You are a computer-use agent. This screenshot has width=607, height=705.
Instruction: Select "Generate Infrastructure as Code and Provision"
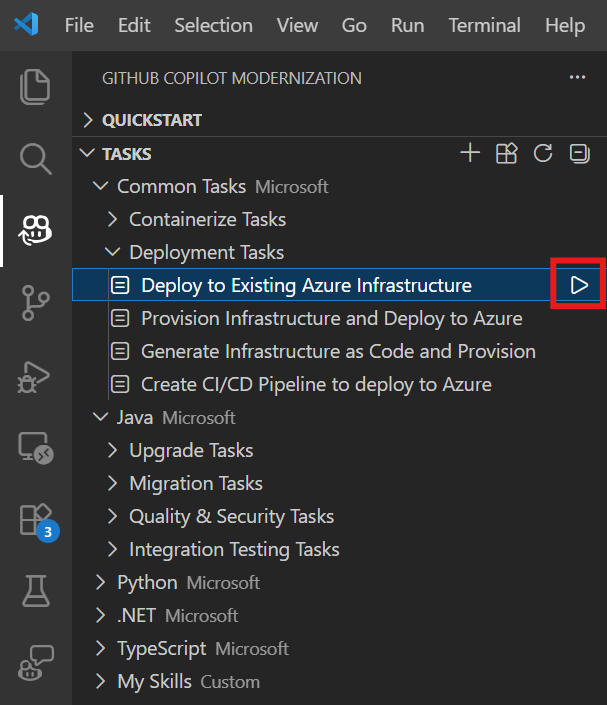(x=338, y=351)
